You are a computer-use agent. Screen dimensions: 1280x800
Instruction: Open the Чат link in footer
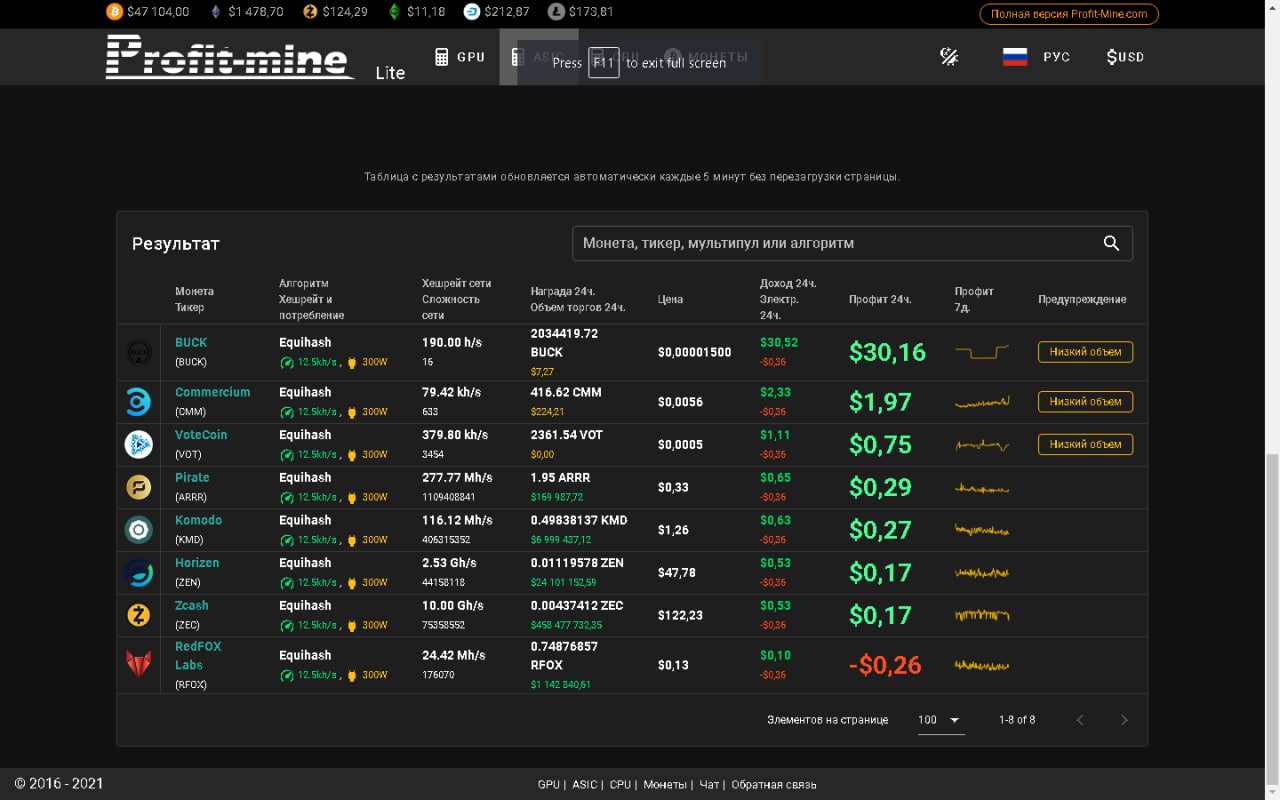[x=709, y=785]
